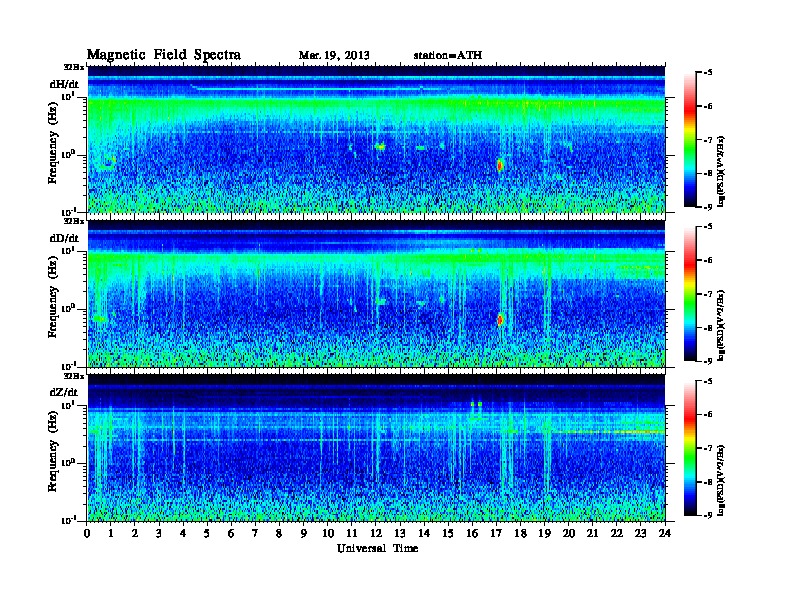Click hour tick label 14 on time axis

424,533
